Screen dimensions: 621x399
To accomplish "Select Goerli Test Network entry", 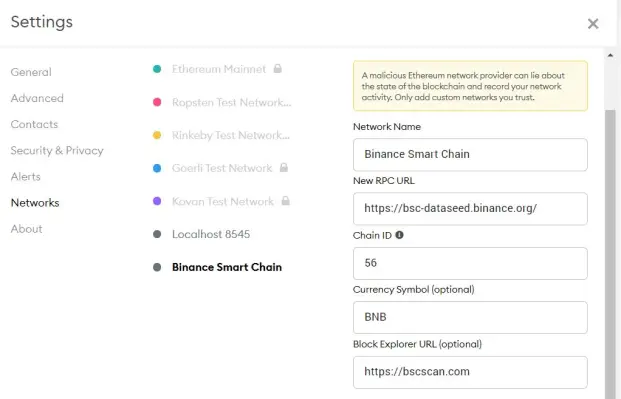I will click(x=222, y=168).
